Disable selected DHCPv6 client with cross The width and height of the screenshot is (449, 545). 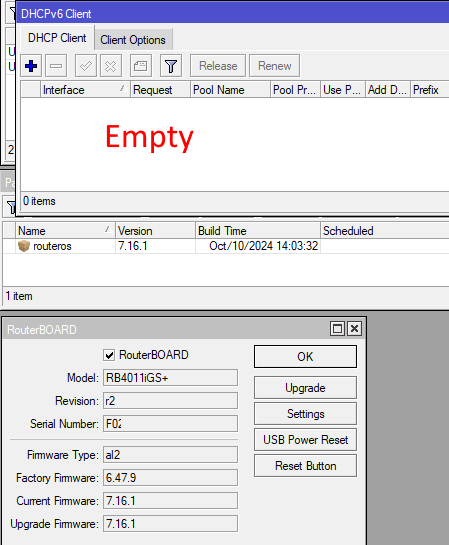click(111, 66)
